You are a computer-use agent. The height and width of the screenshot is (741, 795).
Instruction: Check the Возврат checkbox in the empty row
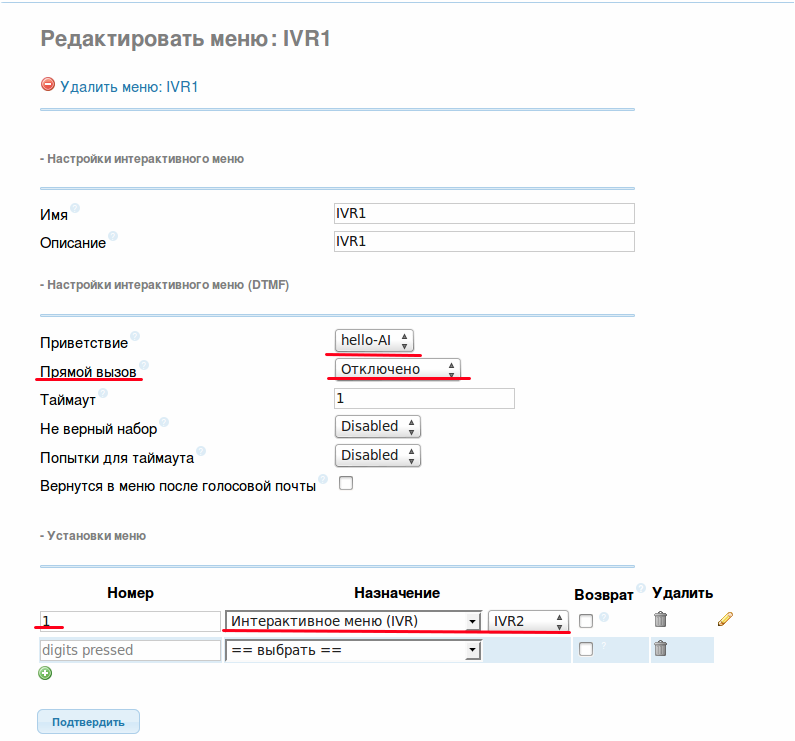click(x=586, y=650)
